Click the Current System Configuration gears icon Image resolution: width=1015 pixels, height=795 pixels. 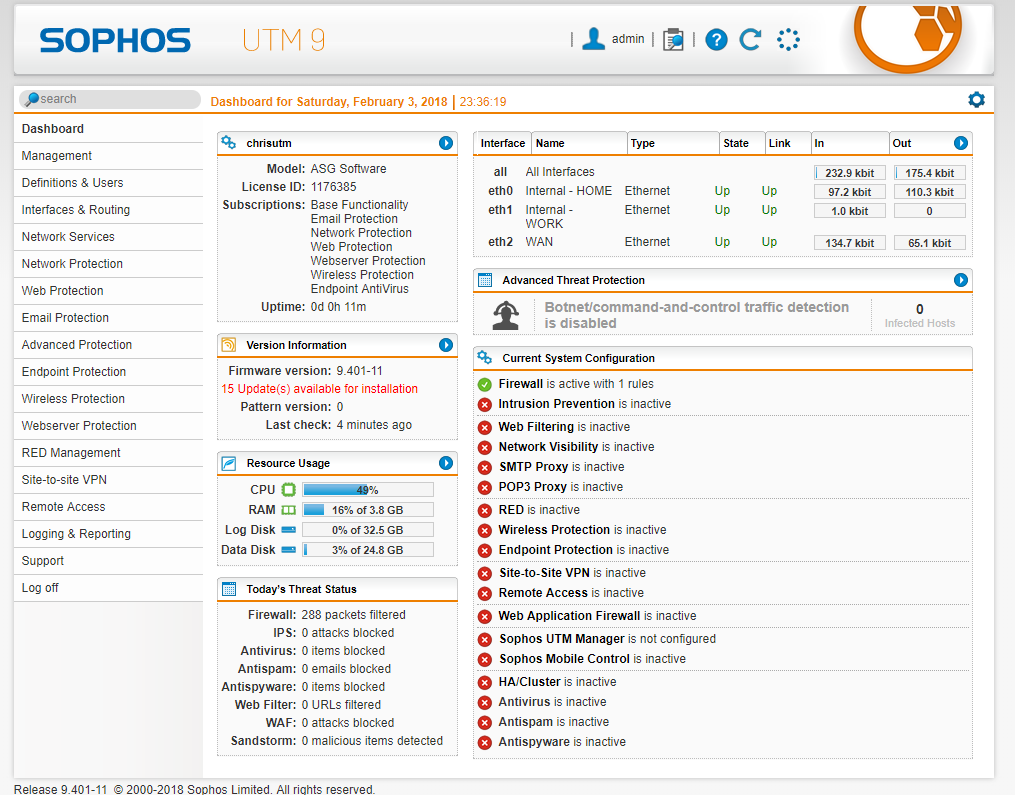pos(485,357)
